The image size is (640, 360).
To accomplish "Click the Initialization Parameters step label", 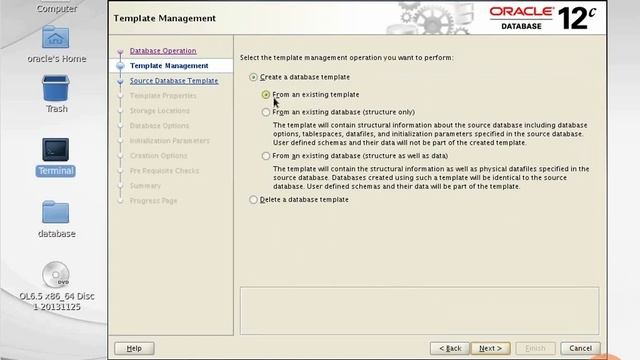I will (x=169, y=140).
